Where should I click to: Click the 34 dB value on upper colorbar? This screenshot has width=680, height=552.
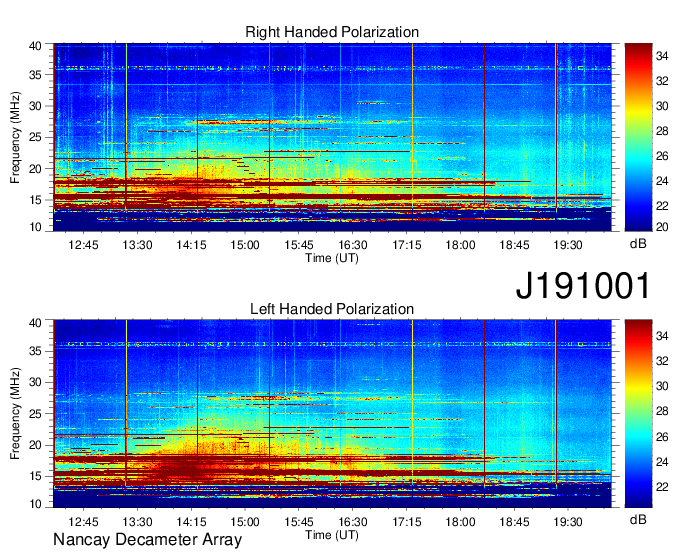point(662,56)
